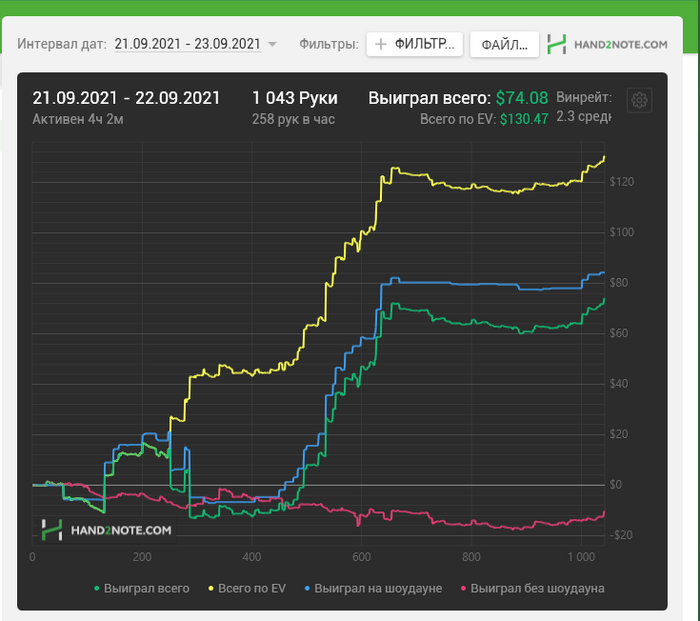Viewport: 700px width, 621px height.
Task: Toggle green 'Выиграл всего' legend dot
Action: (96, 588)
